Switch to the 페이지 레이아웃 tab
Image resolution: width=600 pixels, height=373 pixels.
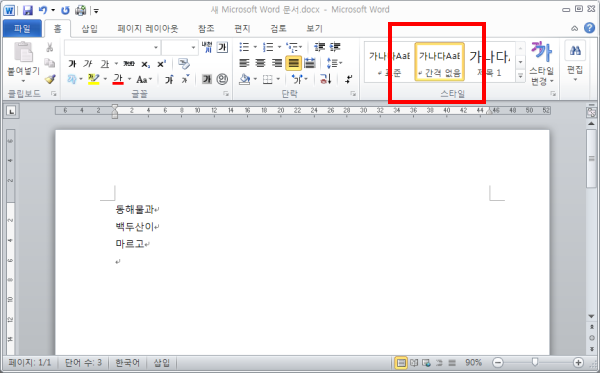(147, 29)
